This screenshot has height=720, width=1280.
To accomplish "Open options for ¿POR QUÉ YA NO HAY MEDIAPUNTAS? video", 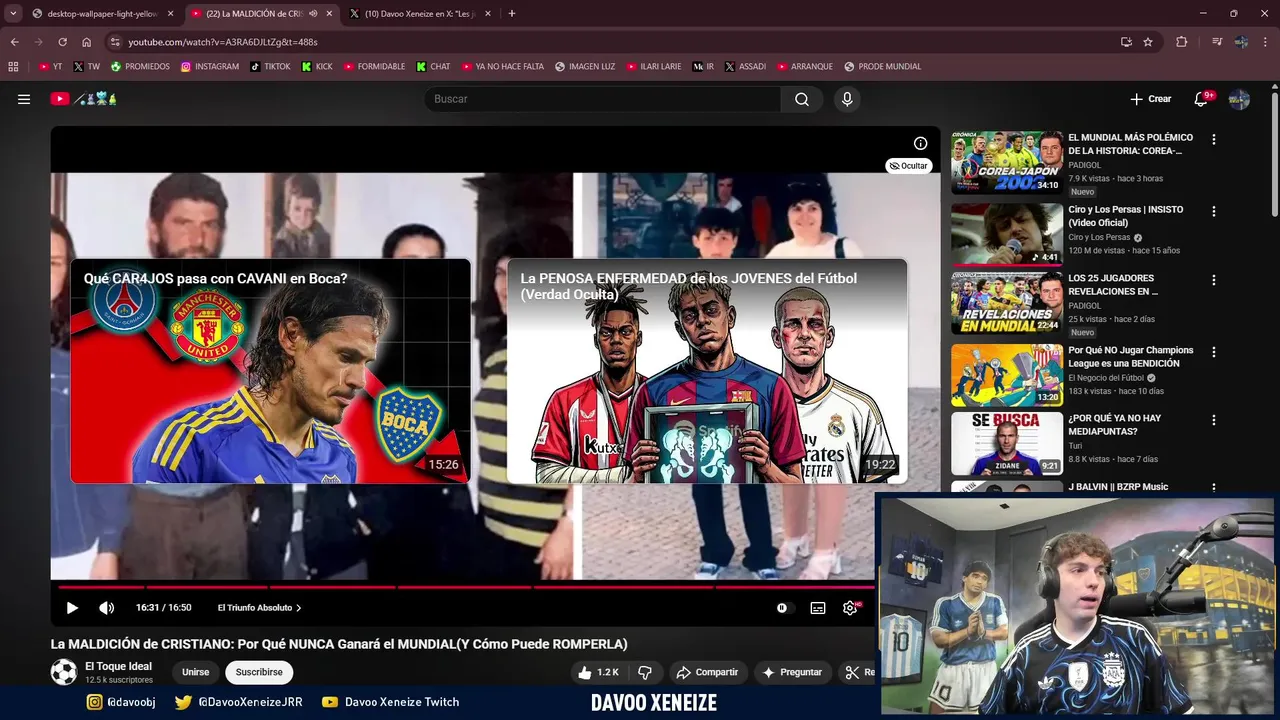I will [1214, 421].
